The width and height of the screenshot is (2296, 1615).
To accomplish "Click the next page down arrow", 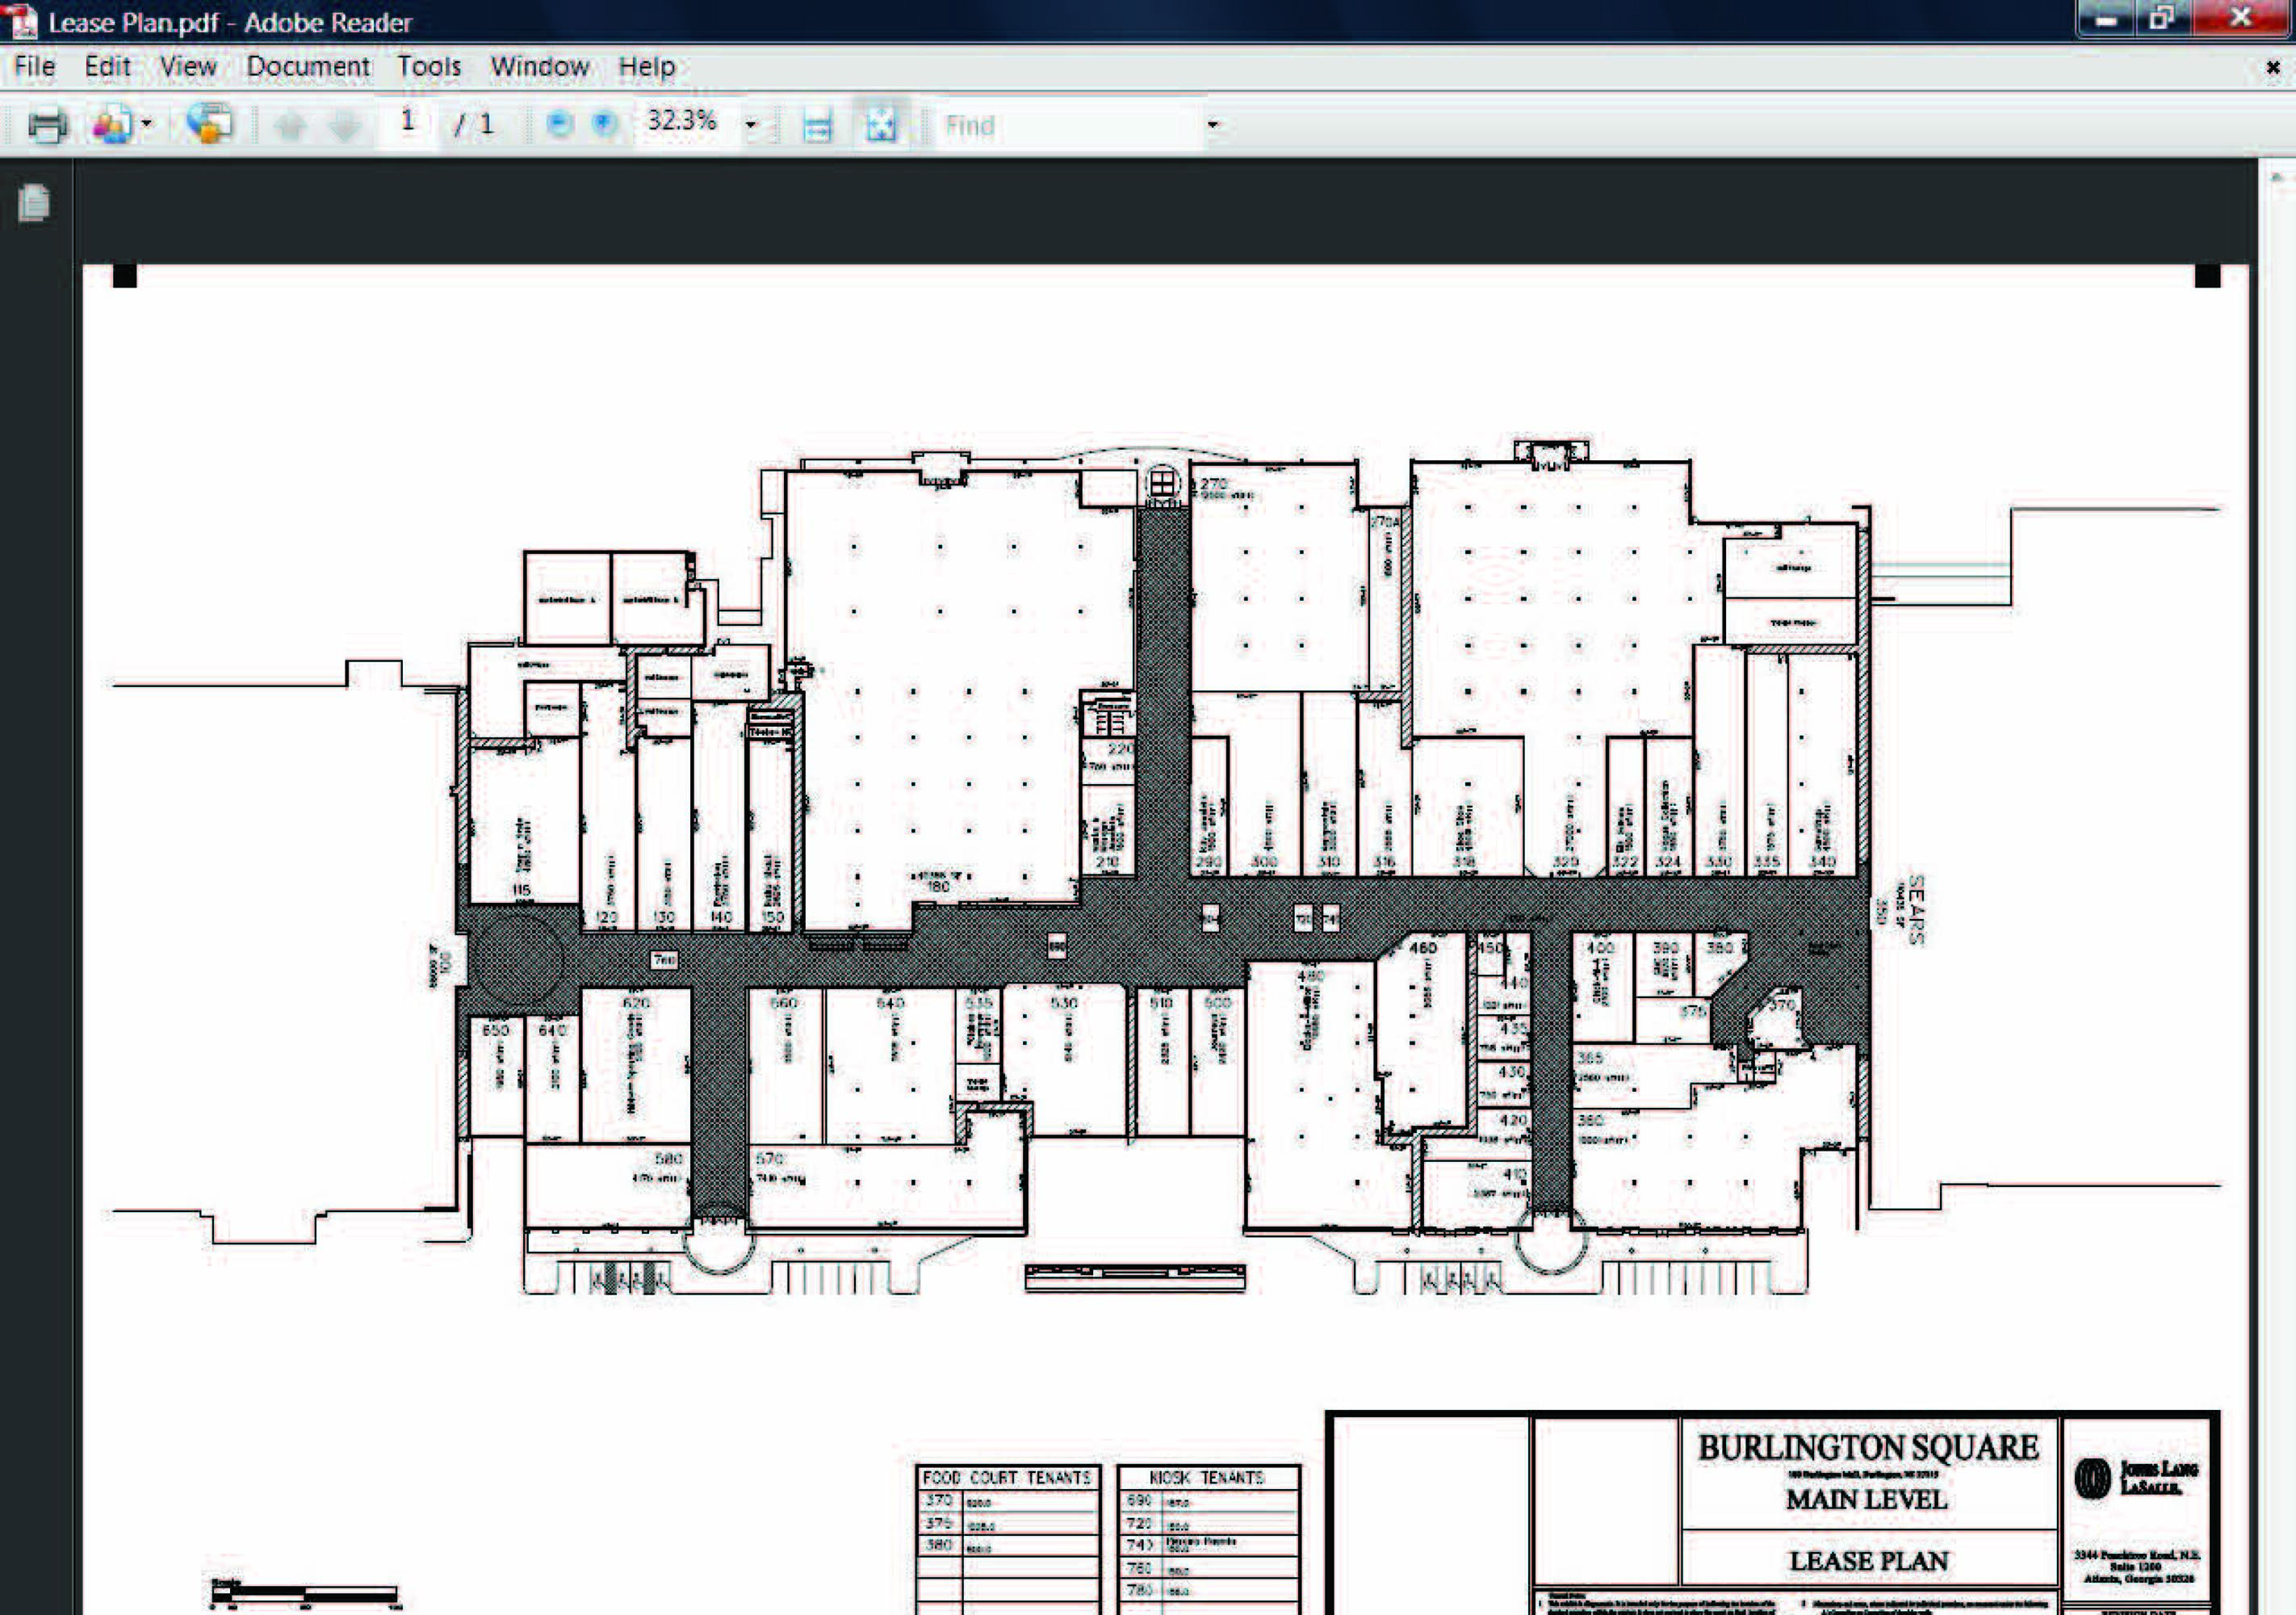I will [x=345, y=126].
